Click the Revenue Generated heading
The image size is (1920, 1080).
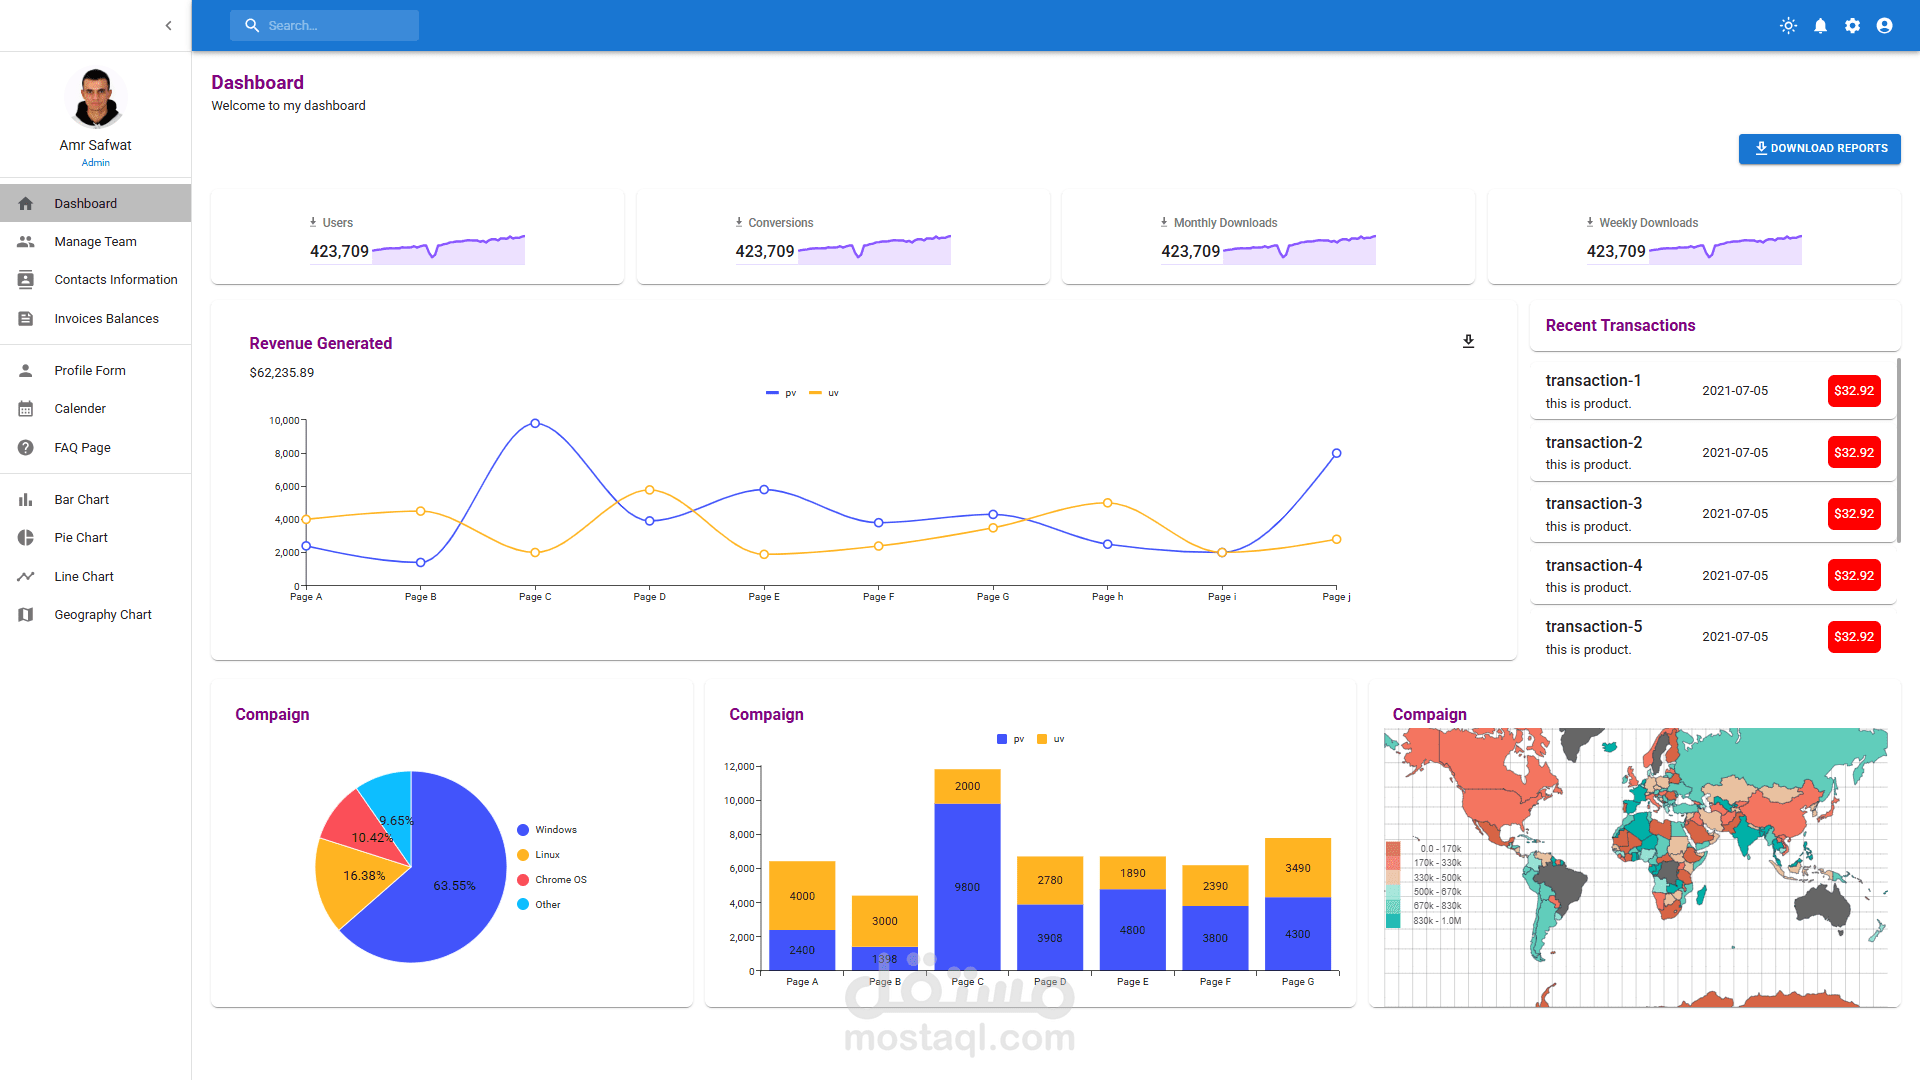click(320, 344)
